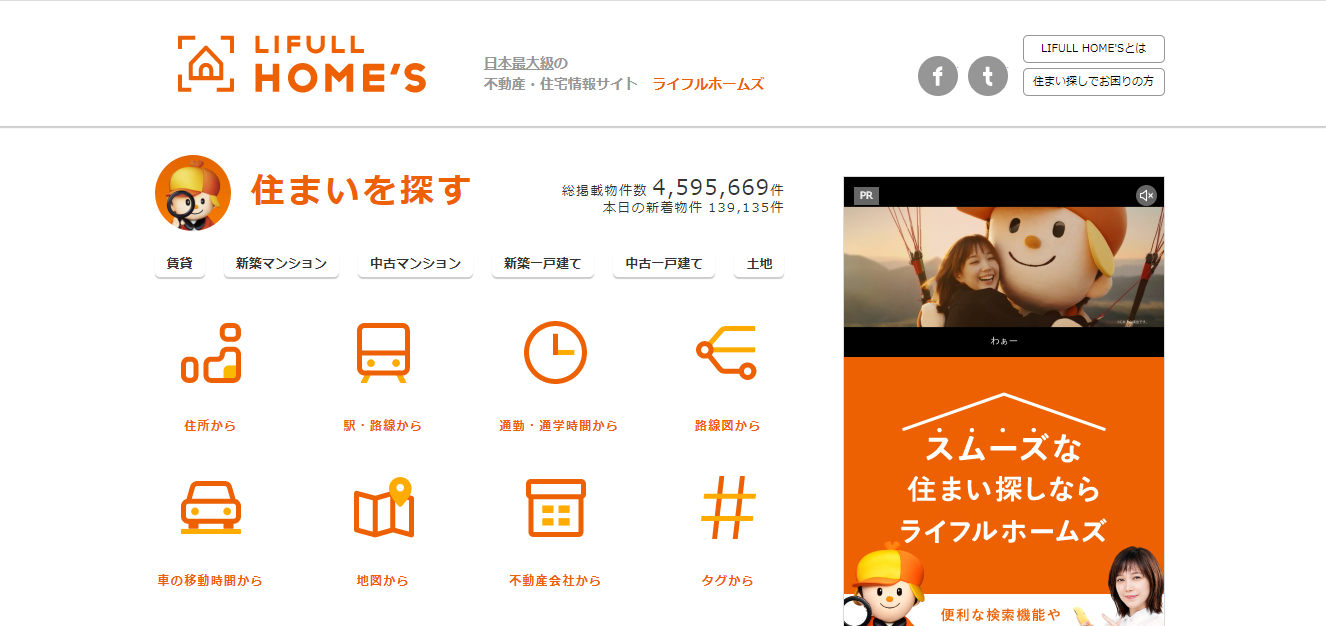Click the LIFULL HOME'S logo
This screenshot has height=626, width=1326.
301,65
